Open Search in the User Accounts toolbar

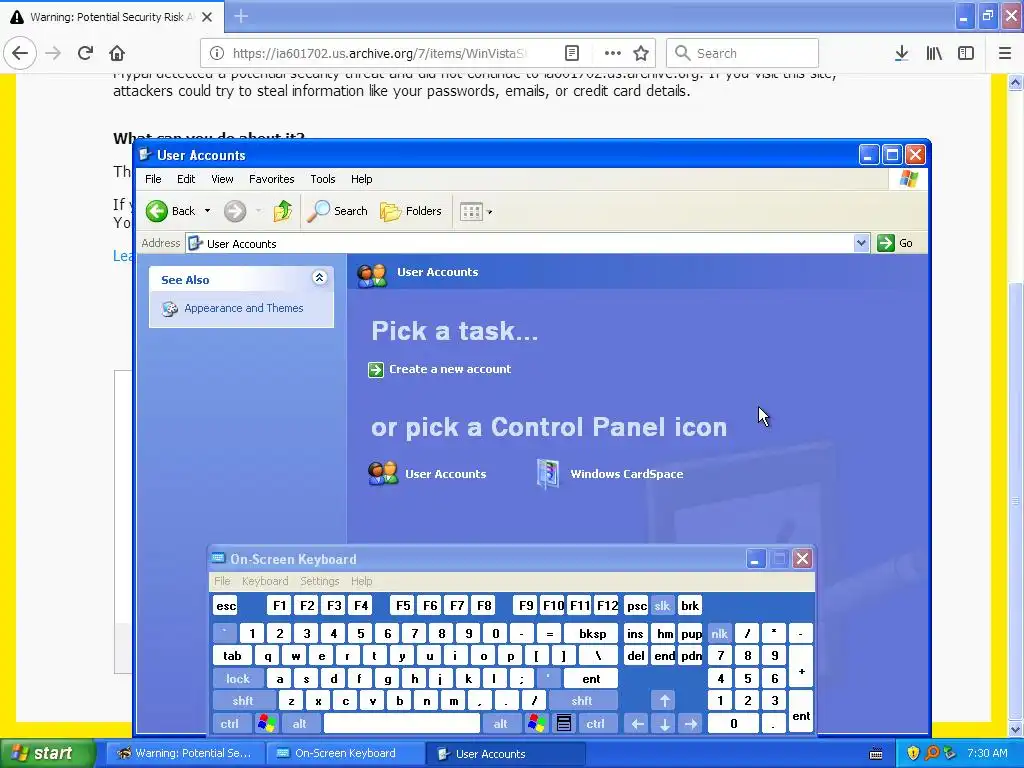(x=337, y=211)
